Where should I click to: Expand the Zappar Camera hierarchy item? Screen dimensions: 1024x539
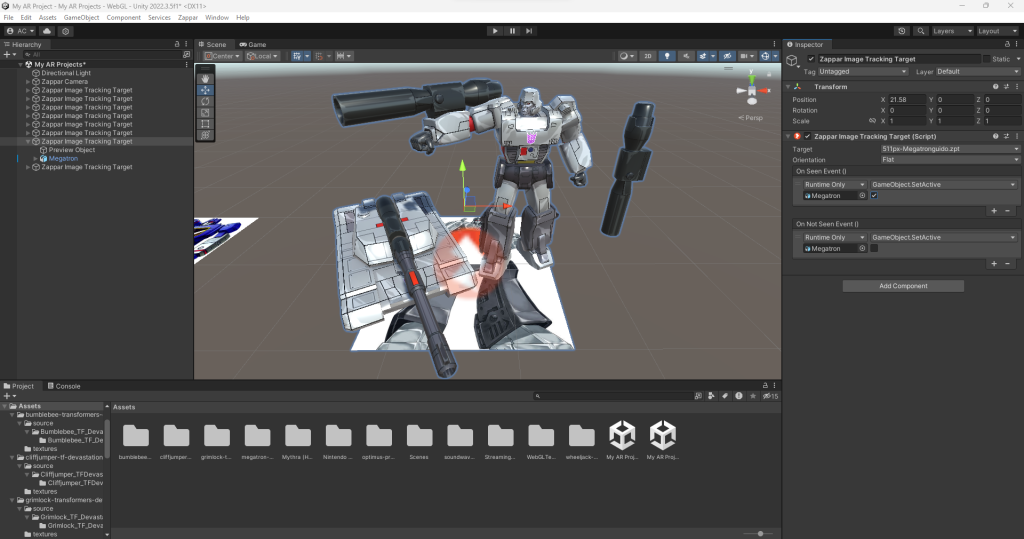pos(28,82)
